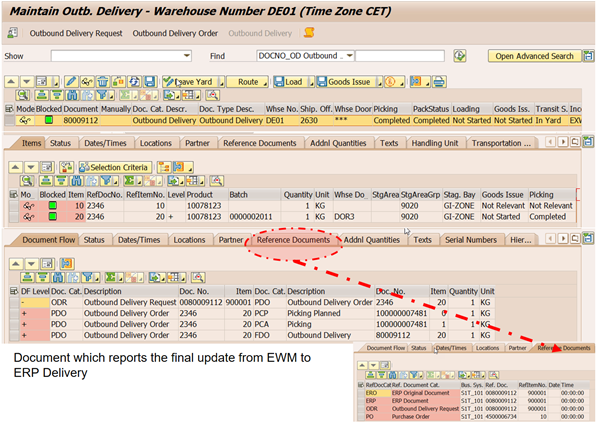Select row marker for the ODR document flow line
597x423 pixels.
coord(14,302)
